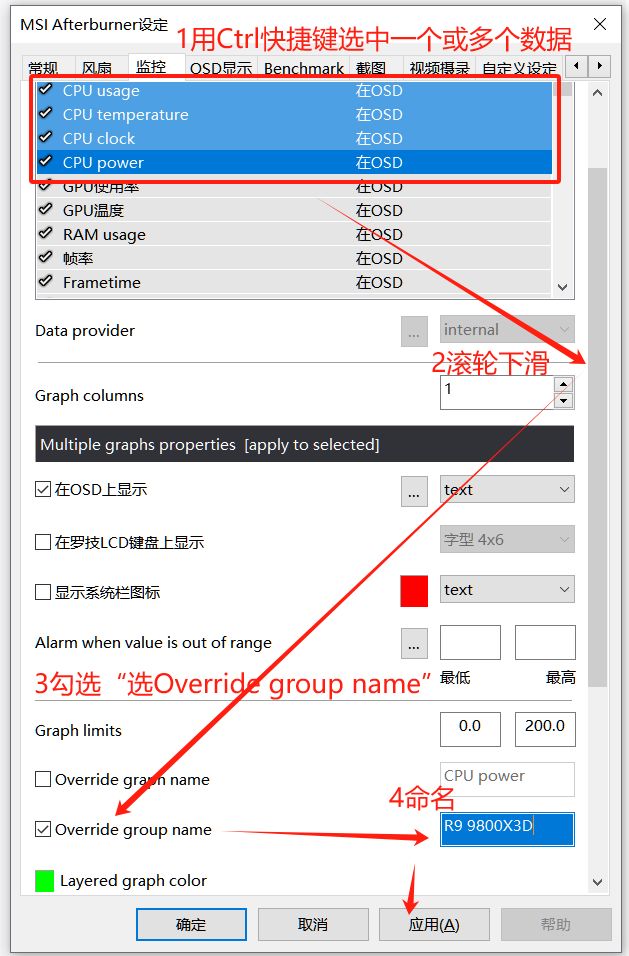Toggle the 帧率 checkmark
This screenshot has height=956, width=629.
[x=46, y=257]
